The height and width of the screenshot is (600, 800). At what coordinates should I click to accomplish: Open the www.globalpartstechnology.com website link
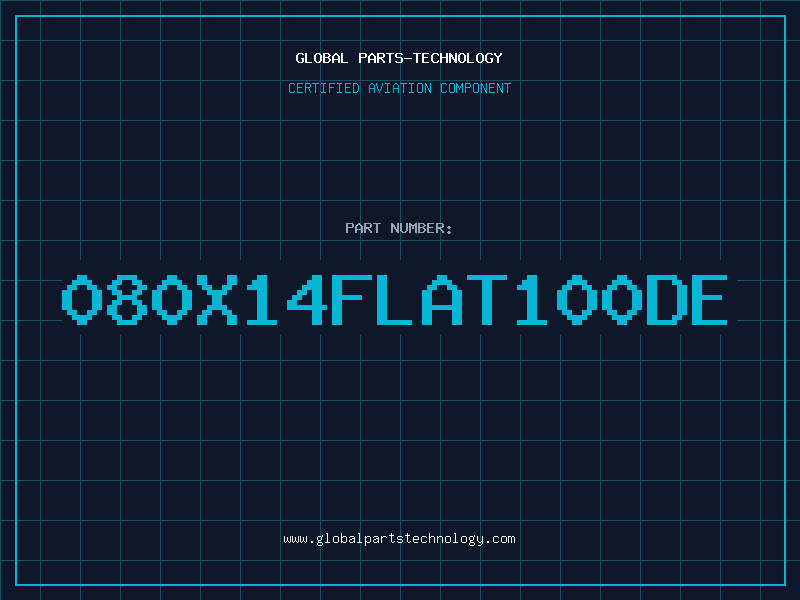coord(399,539)
